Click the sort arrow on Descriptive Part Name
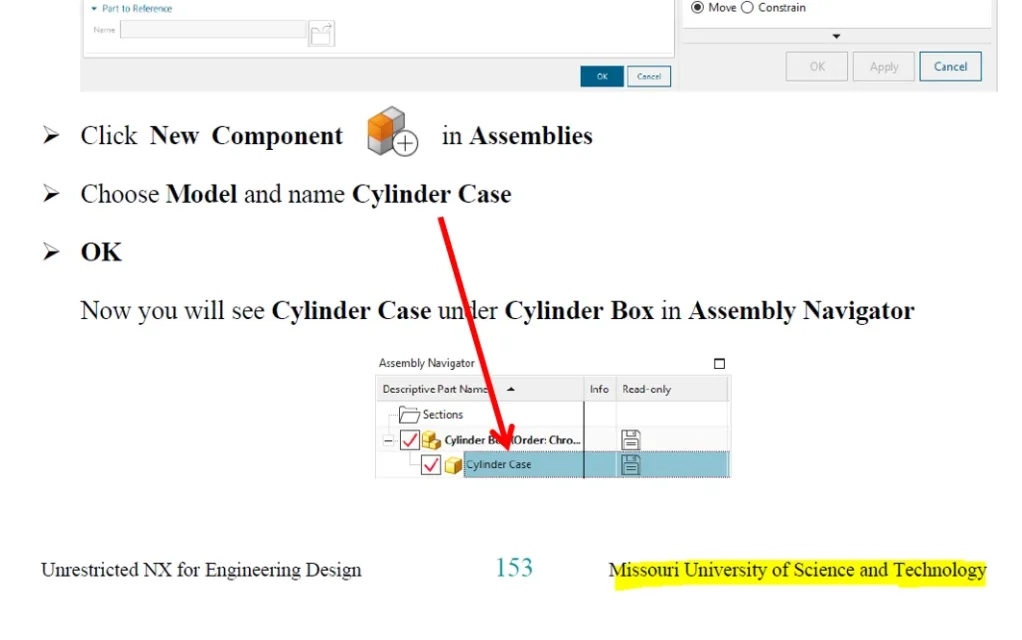 coord(511,389)
